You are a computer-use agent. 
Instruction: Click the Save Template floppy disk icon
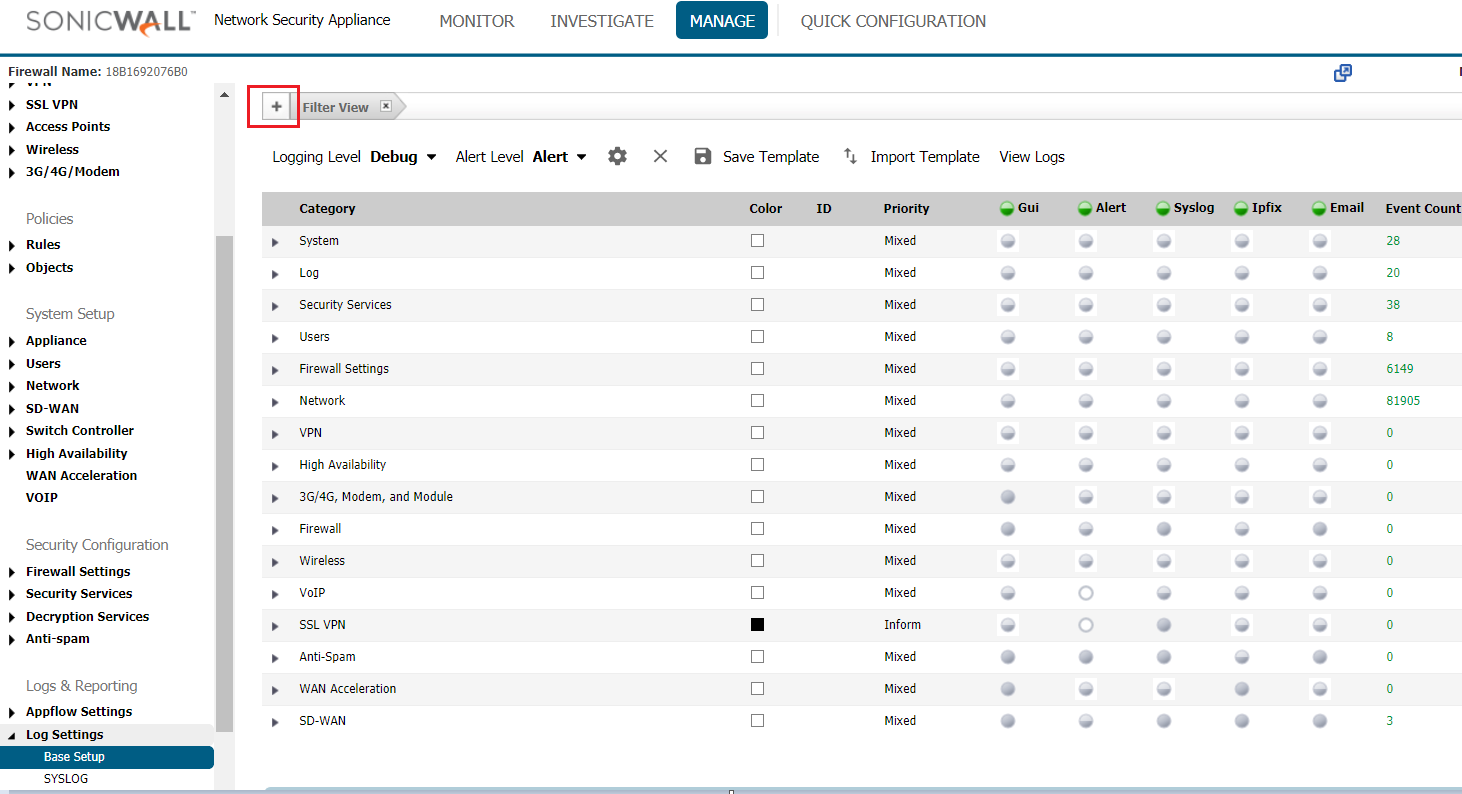[x=703, y=156]
